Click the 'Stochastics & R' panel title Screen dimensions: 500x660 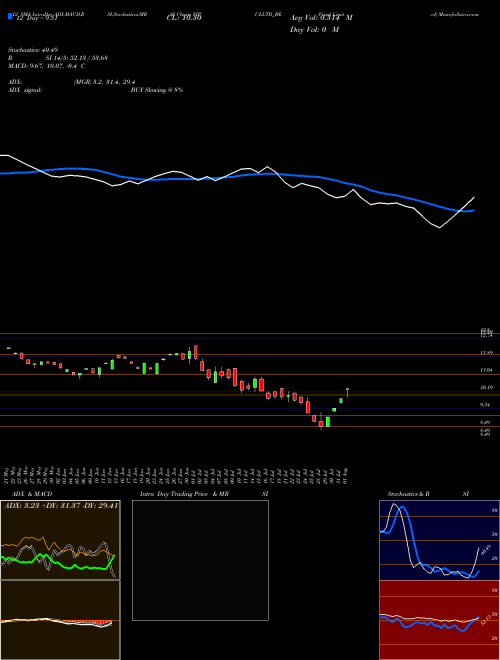point(408,494)
